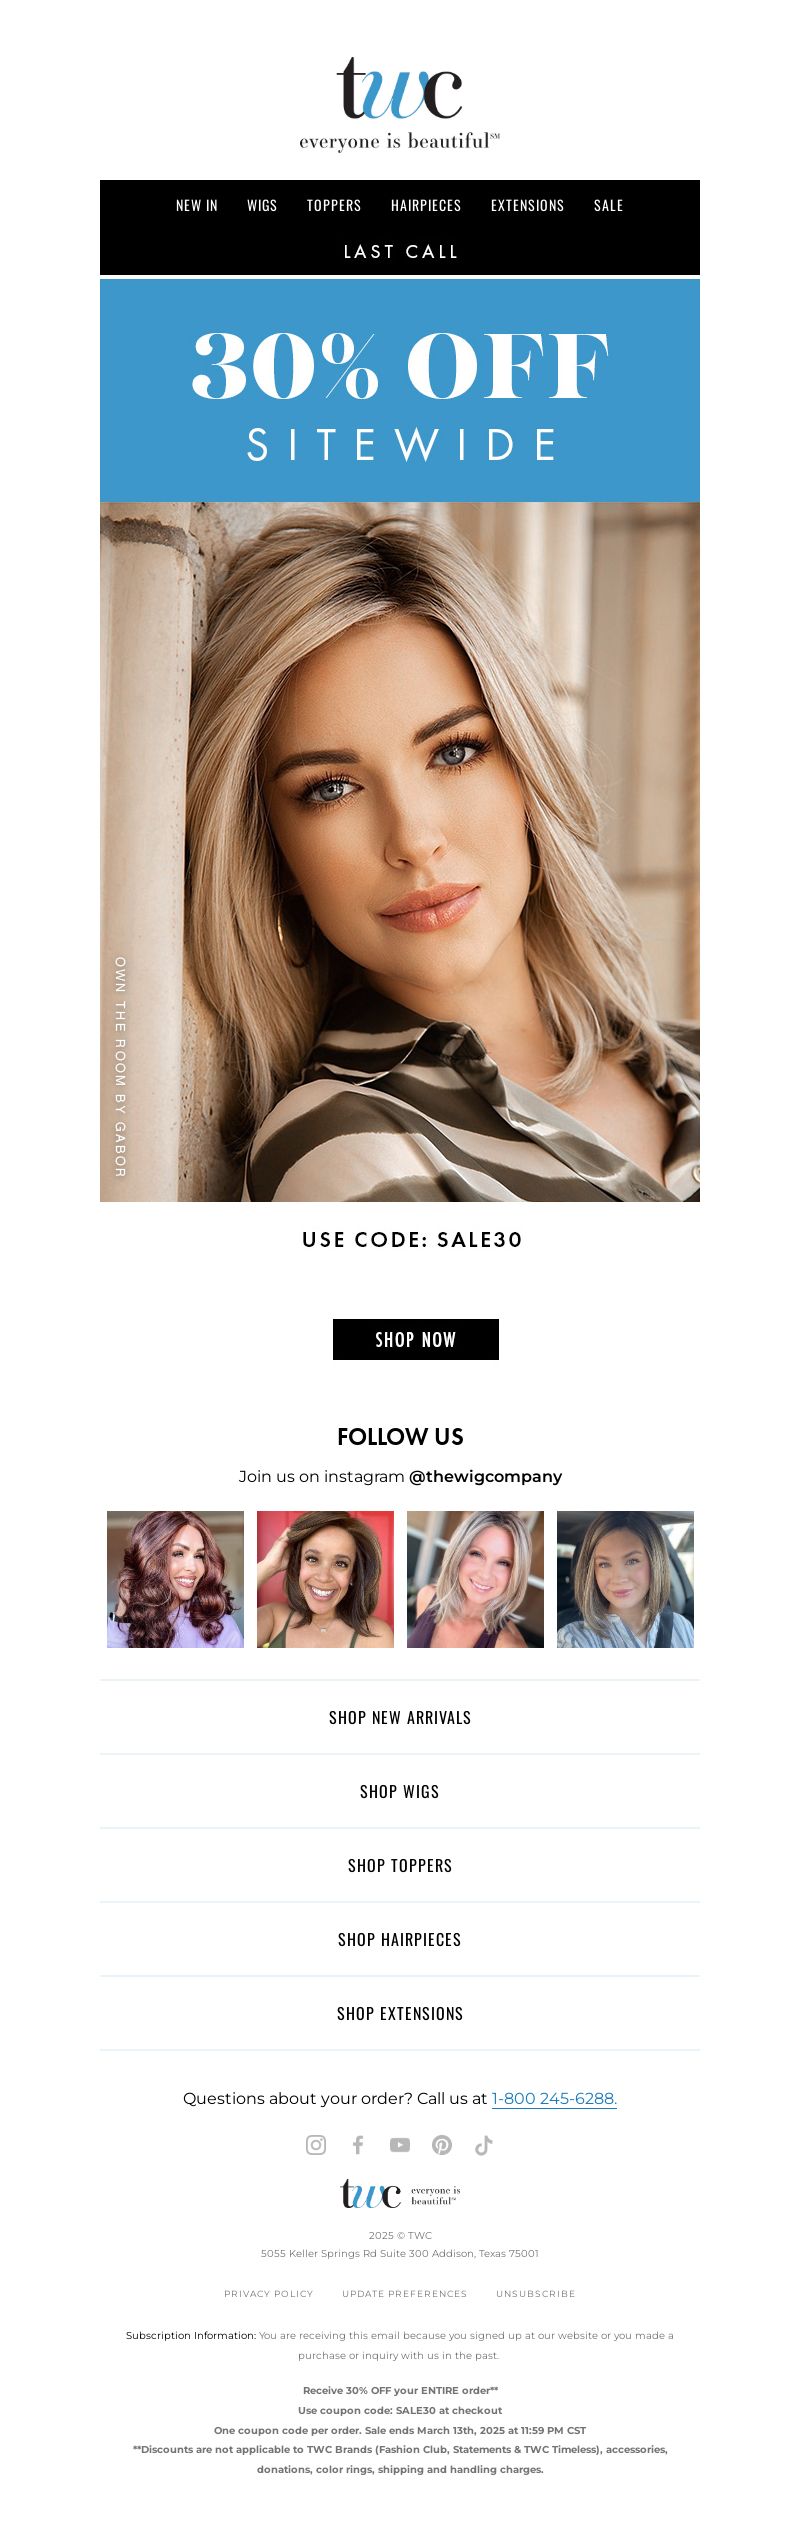
Task: Select the WIGS menu item
Action: [x=262, y=205]
